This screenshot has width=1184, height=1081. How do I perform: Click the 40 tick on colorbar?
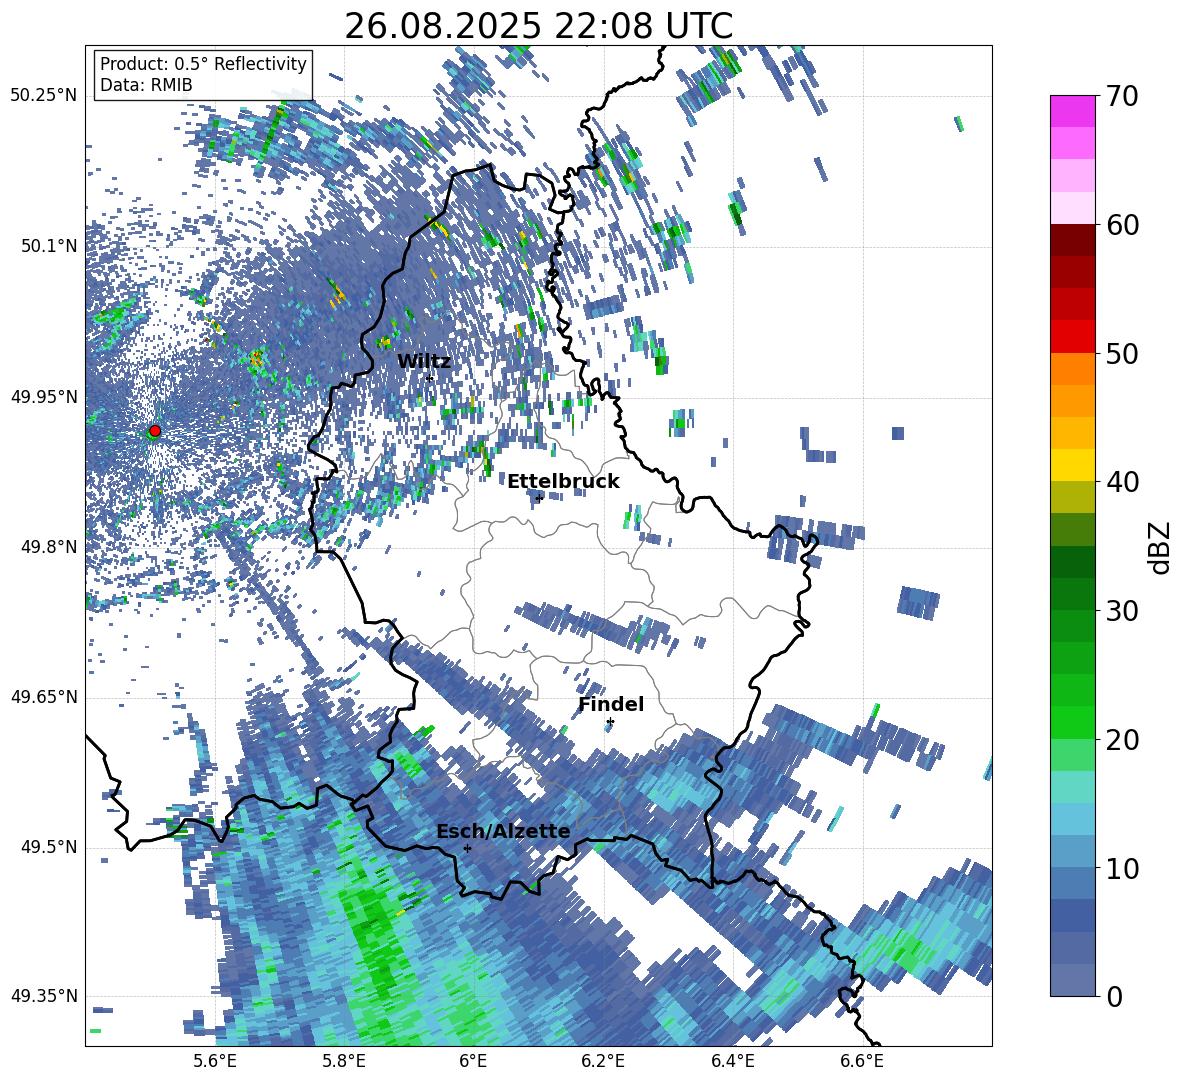tap(1121, 482)
